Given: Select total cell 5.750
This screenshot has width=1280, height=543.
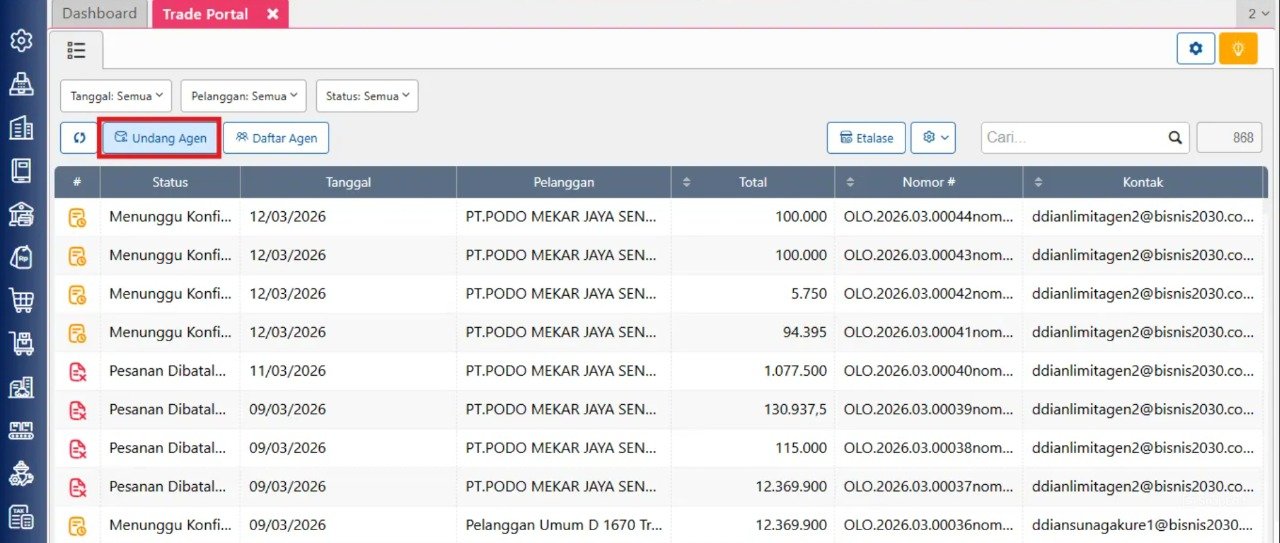Looking at the screenshot, I should [x=753, y=294].
